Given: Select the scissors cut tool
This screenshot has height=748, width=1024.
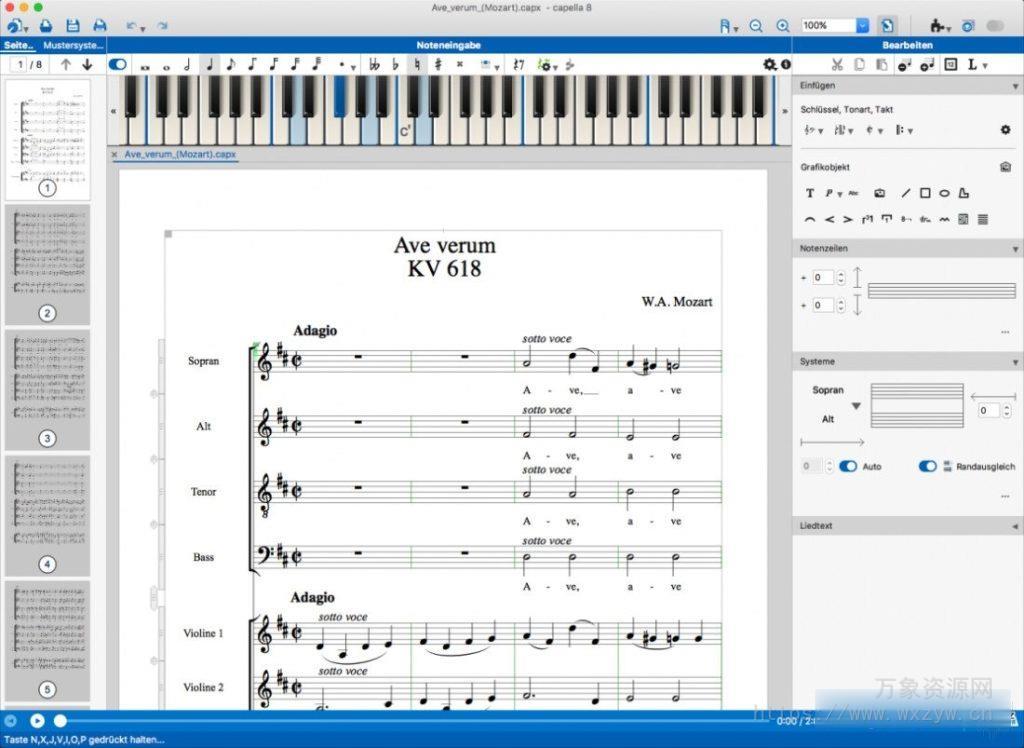Looking at the screenshot, I should coord(838,64).
